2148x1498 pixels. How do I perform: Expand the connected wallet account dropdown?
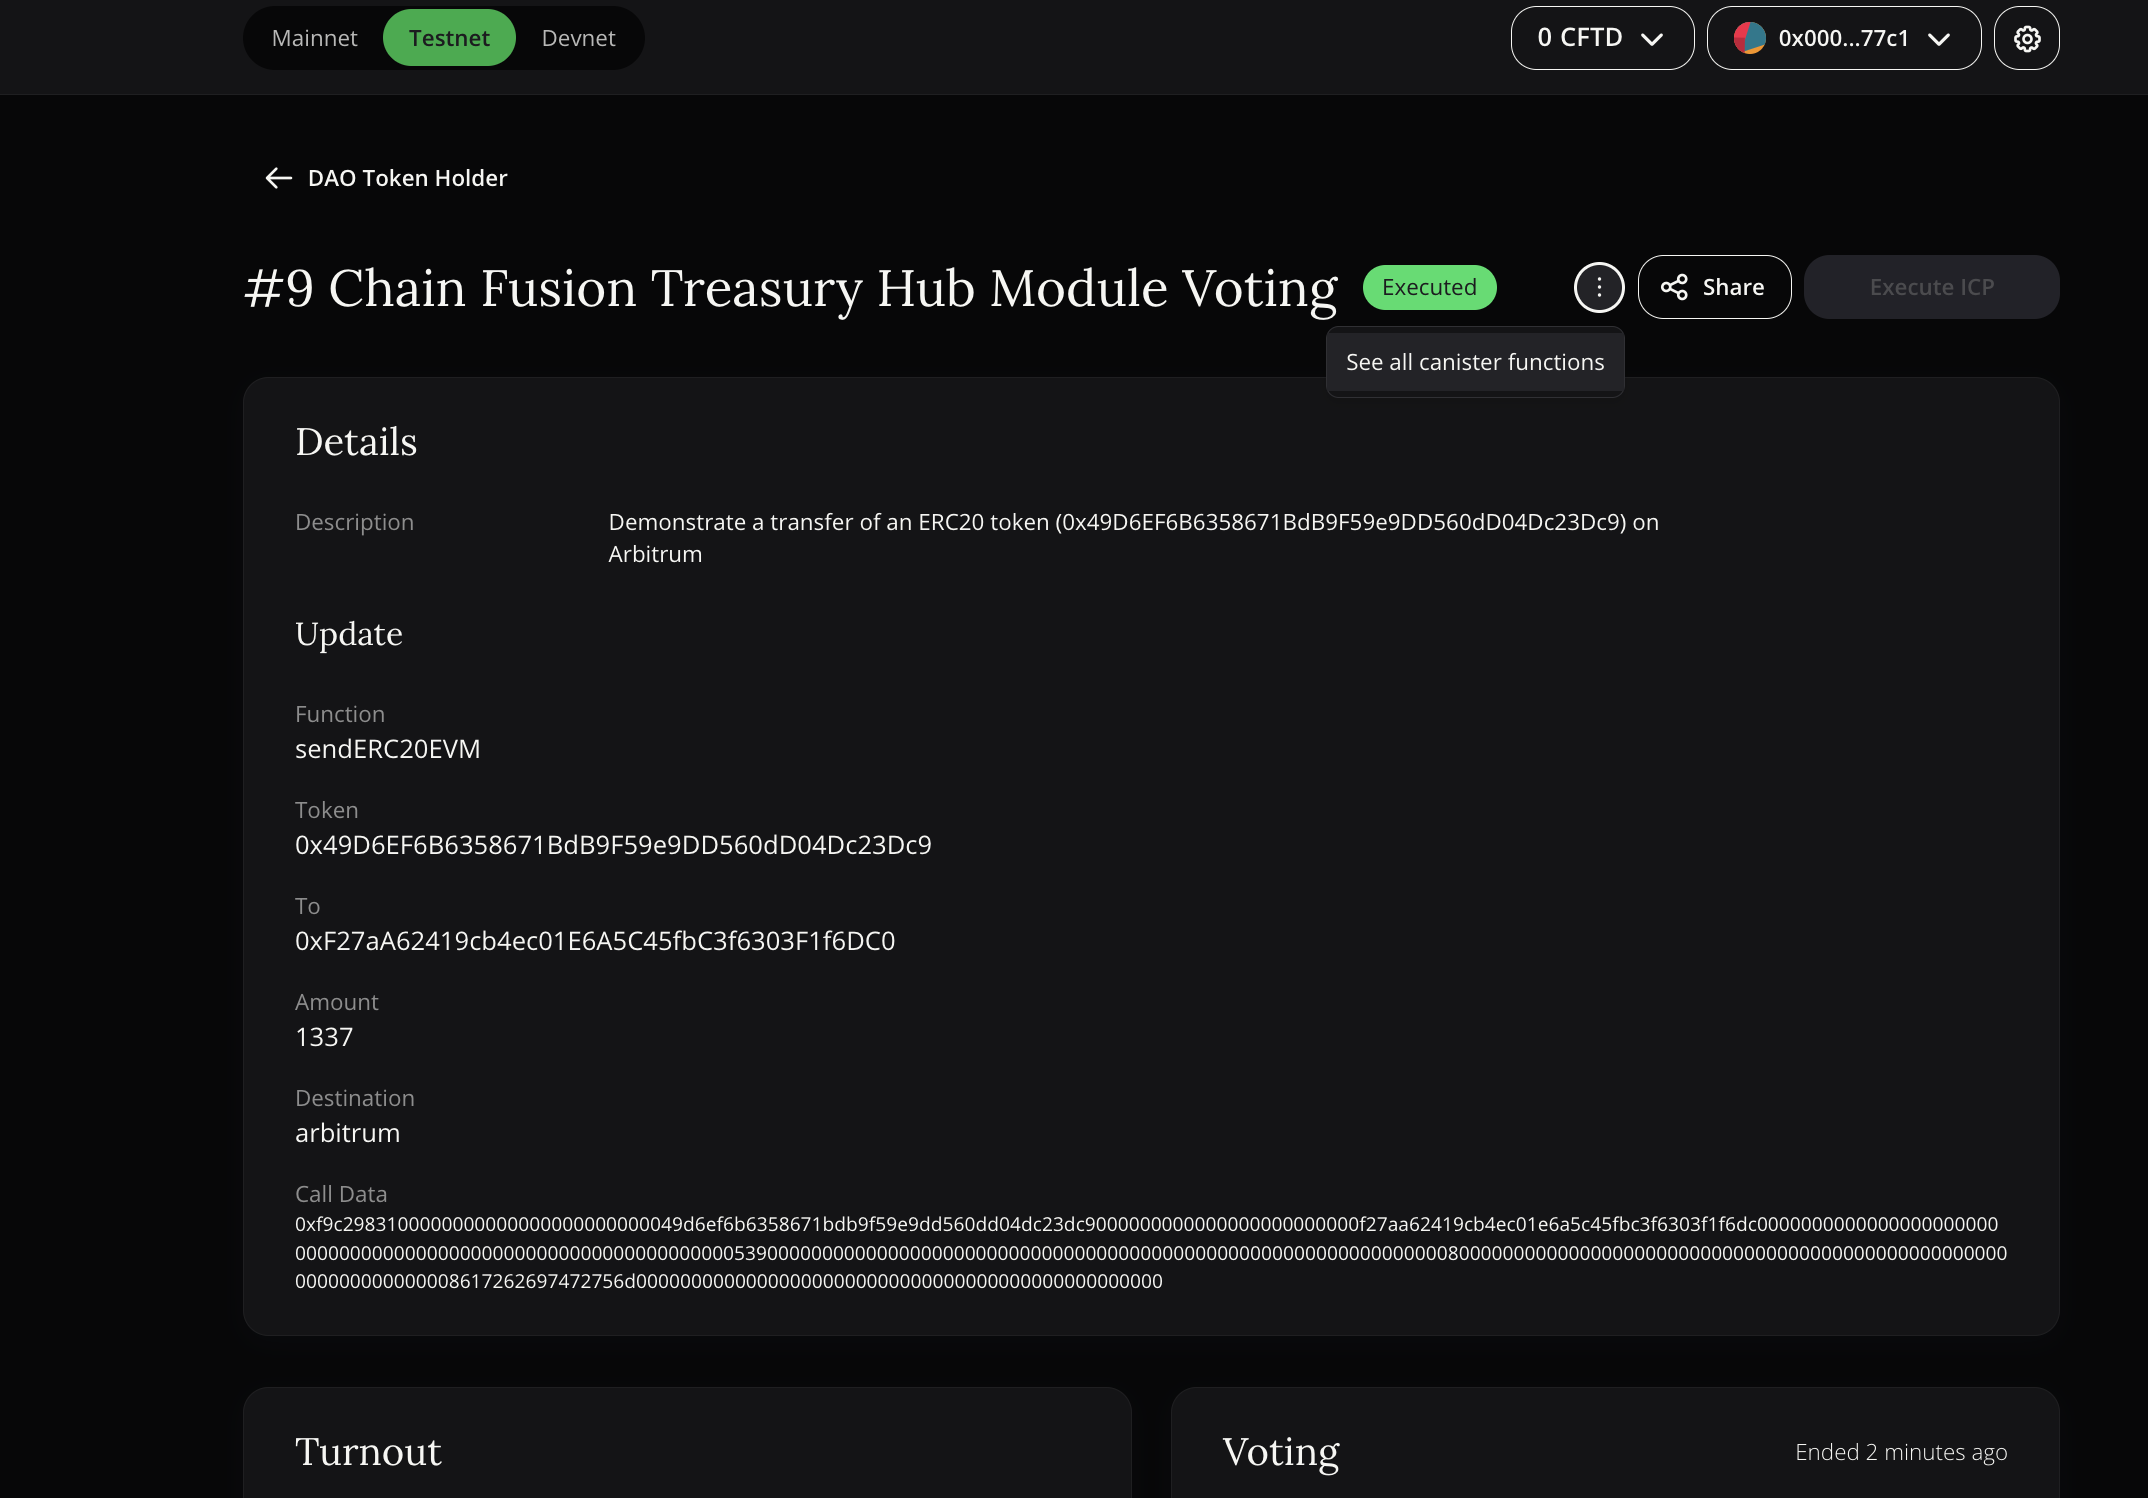click(1843, 38)
